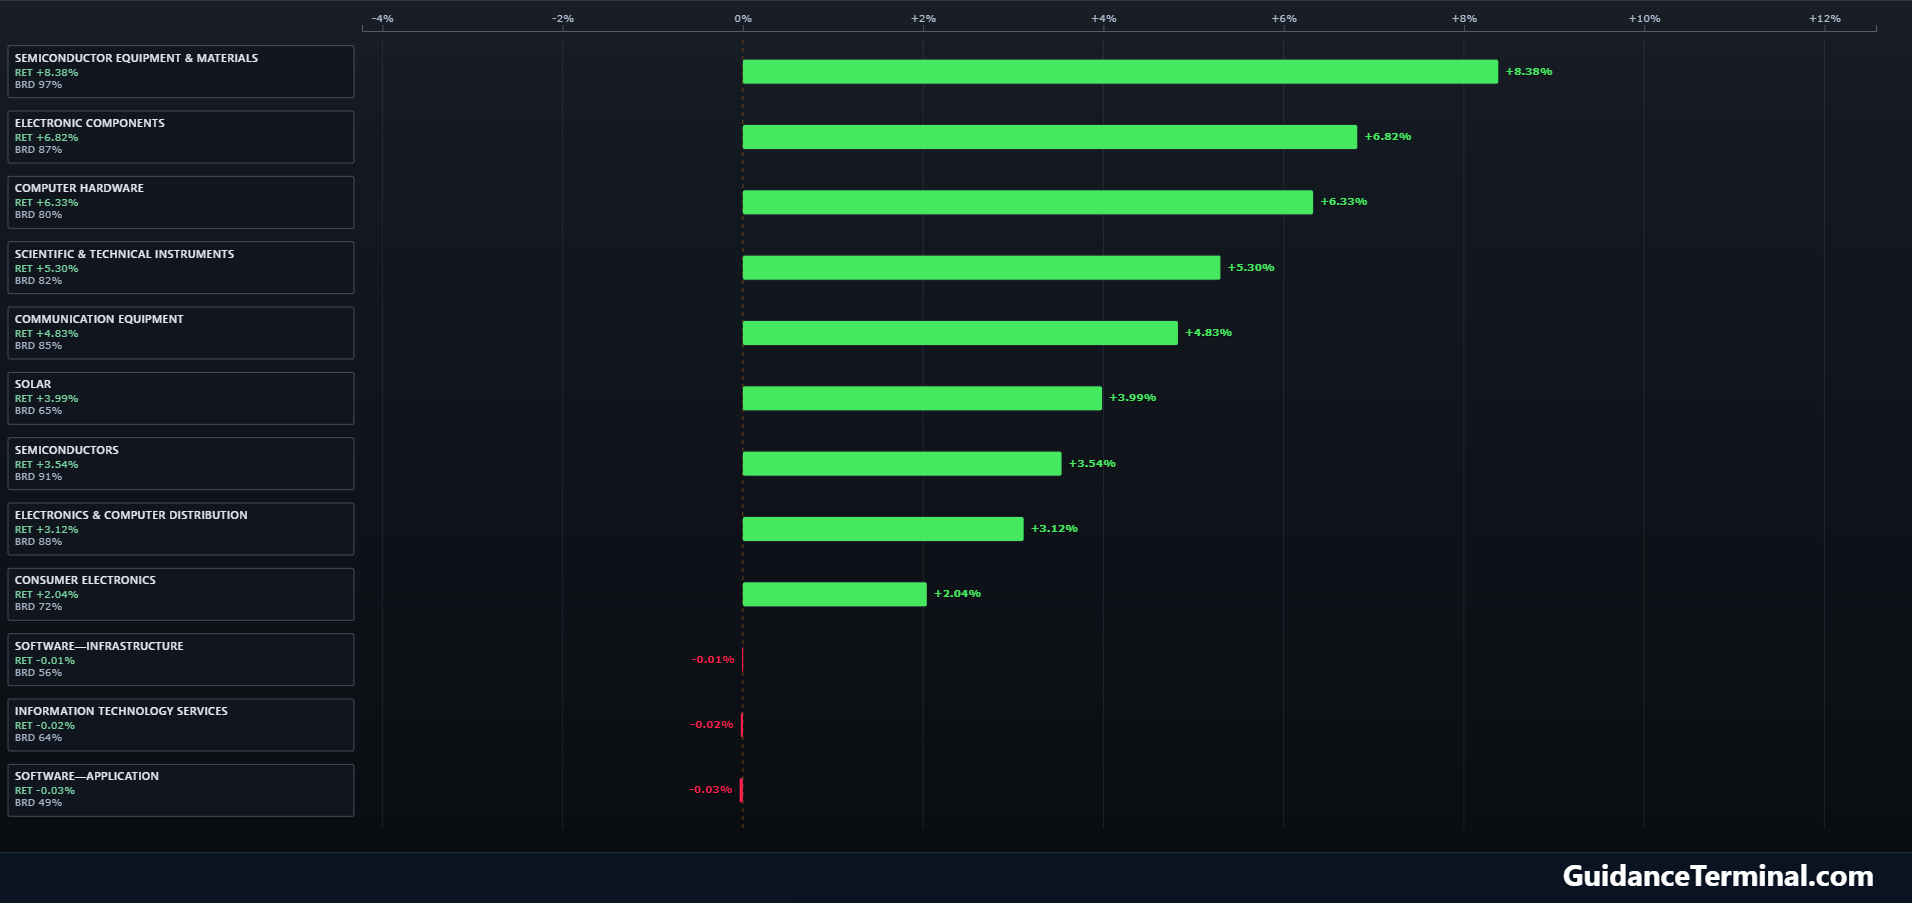
Task: Select the Software—Application industry card
Action: pyautogui.click(x=181, y=790)
